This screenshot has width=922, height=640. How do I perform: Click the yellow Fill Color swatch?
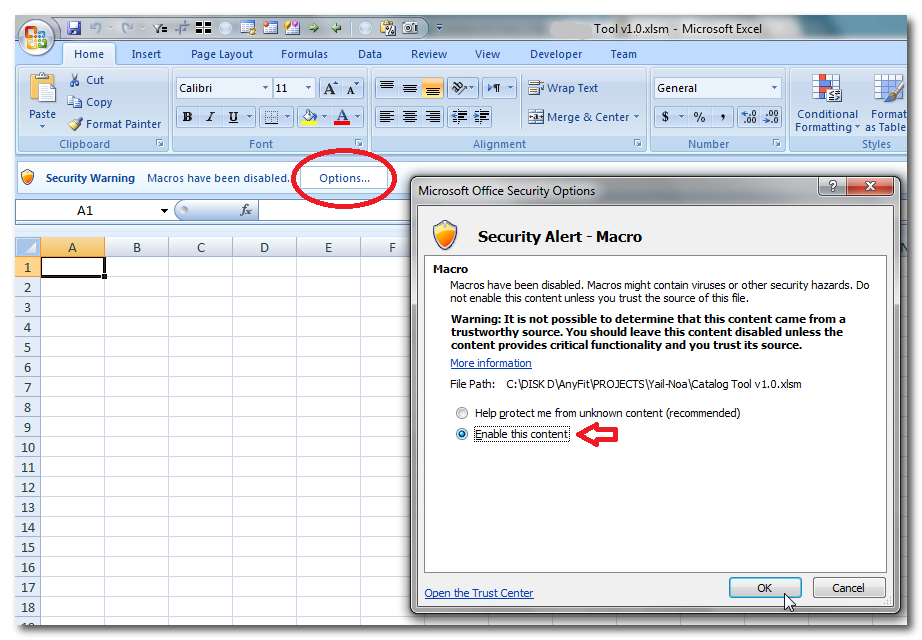coord(311,121)
